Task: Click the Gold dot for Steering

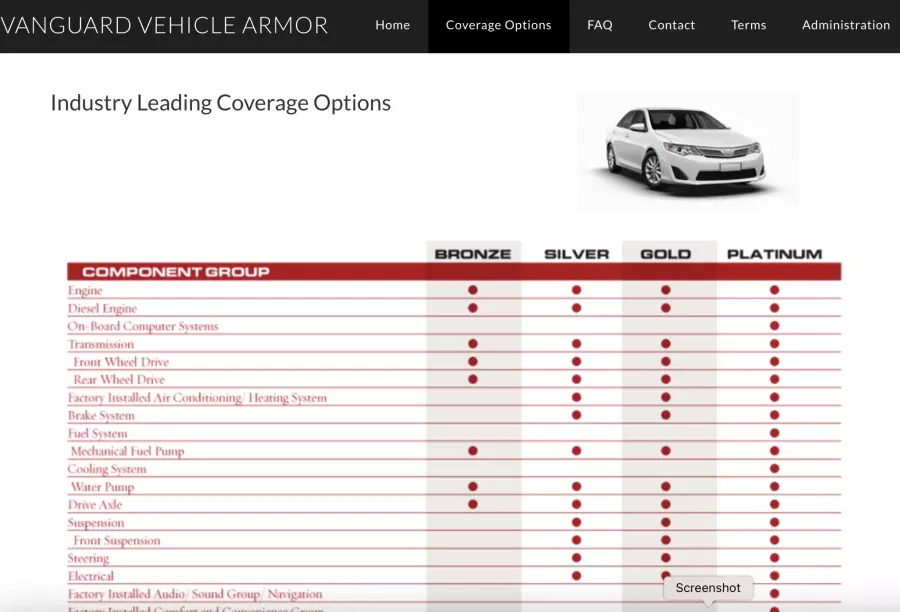Action: coord(666,557)
